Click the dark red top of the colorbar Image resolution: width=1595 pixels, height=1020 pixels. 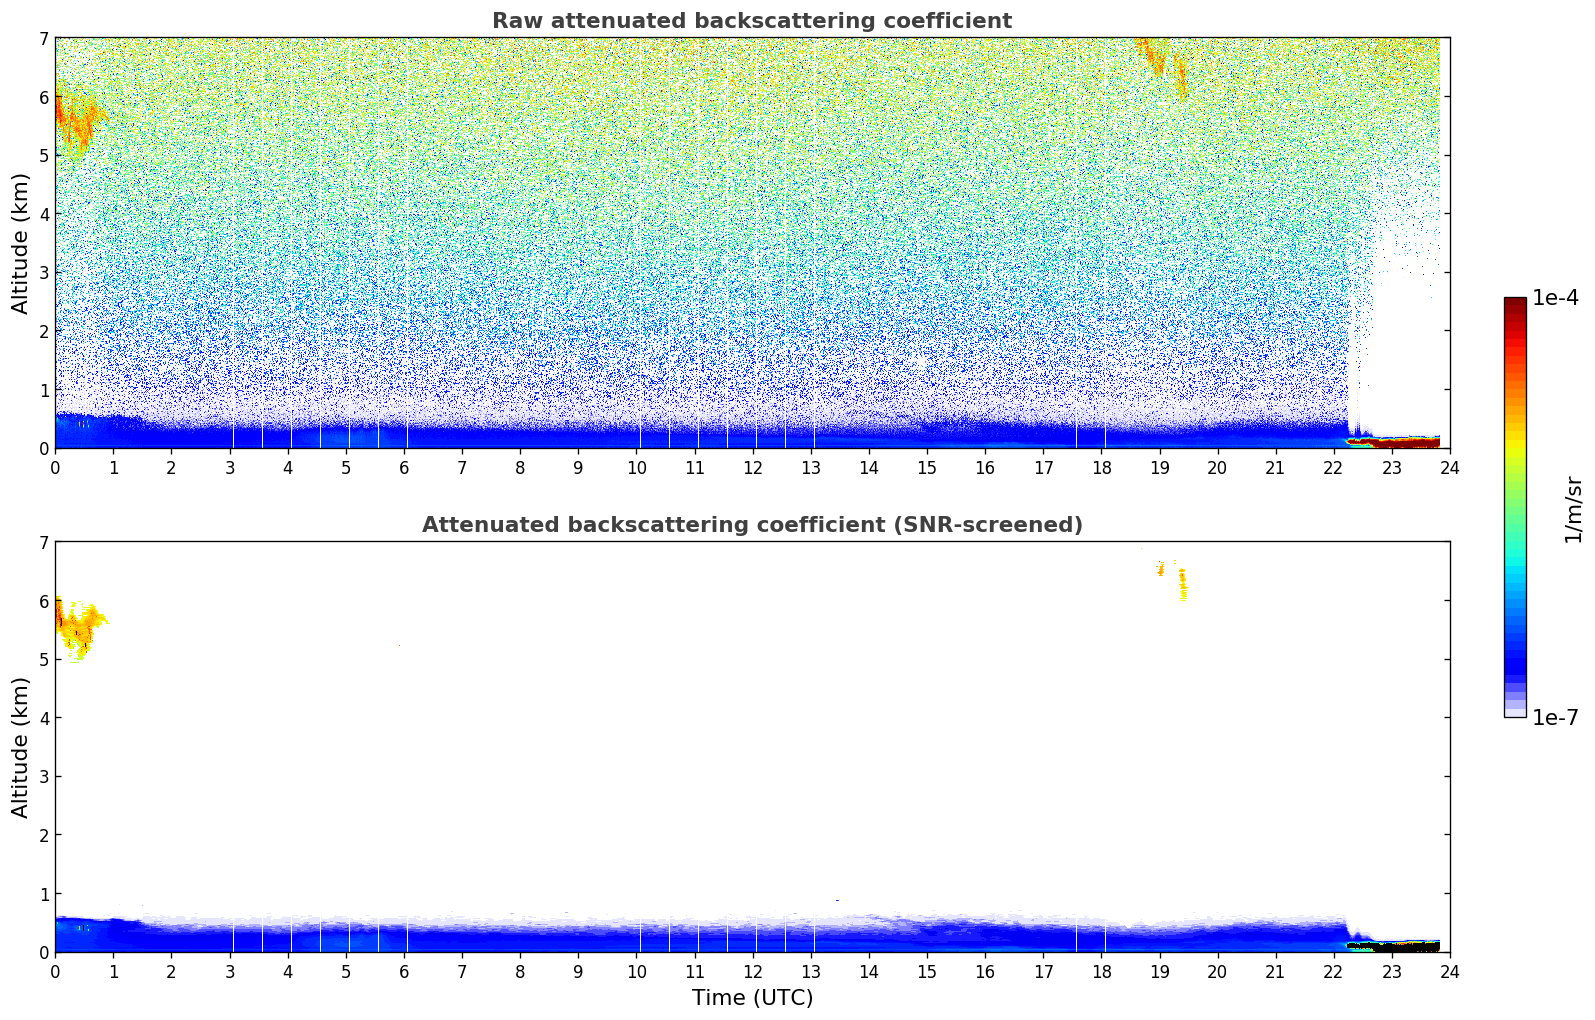1515,305
